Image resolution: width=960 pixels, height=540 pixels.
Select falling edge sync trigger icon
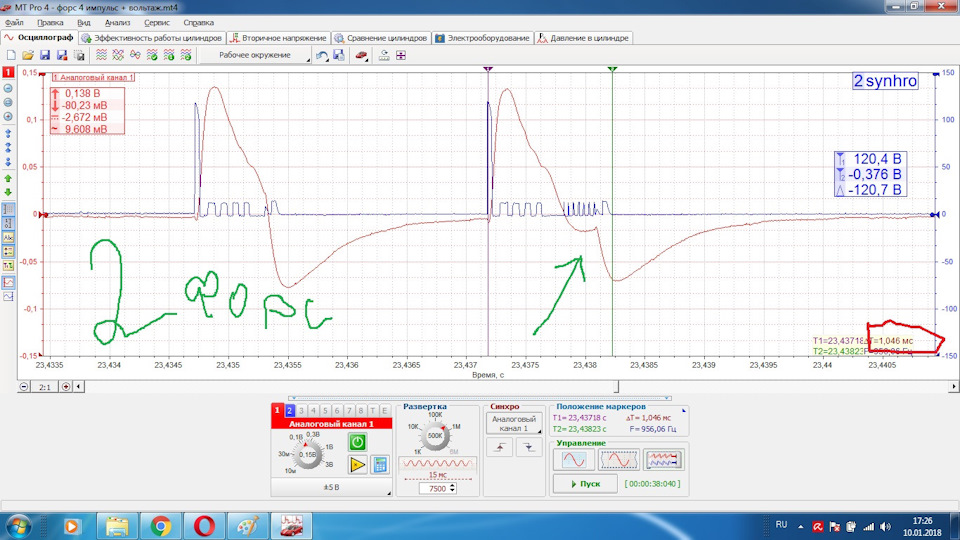pos(528,447)
